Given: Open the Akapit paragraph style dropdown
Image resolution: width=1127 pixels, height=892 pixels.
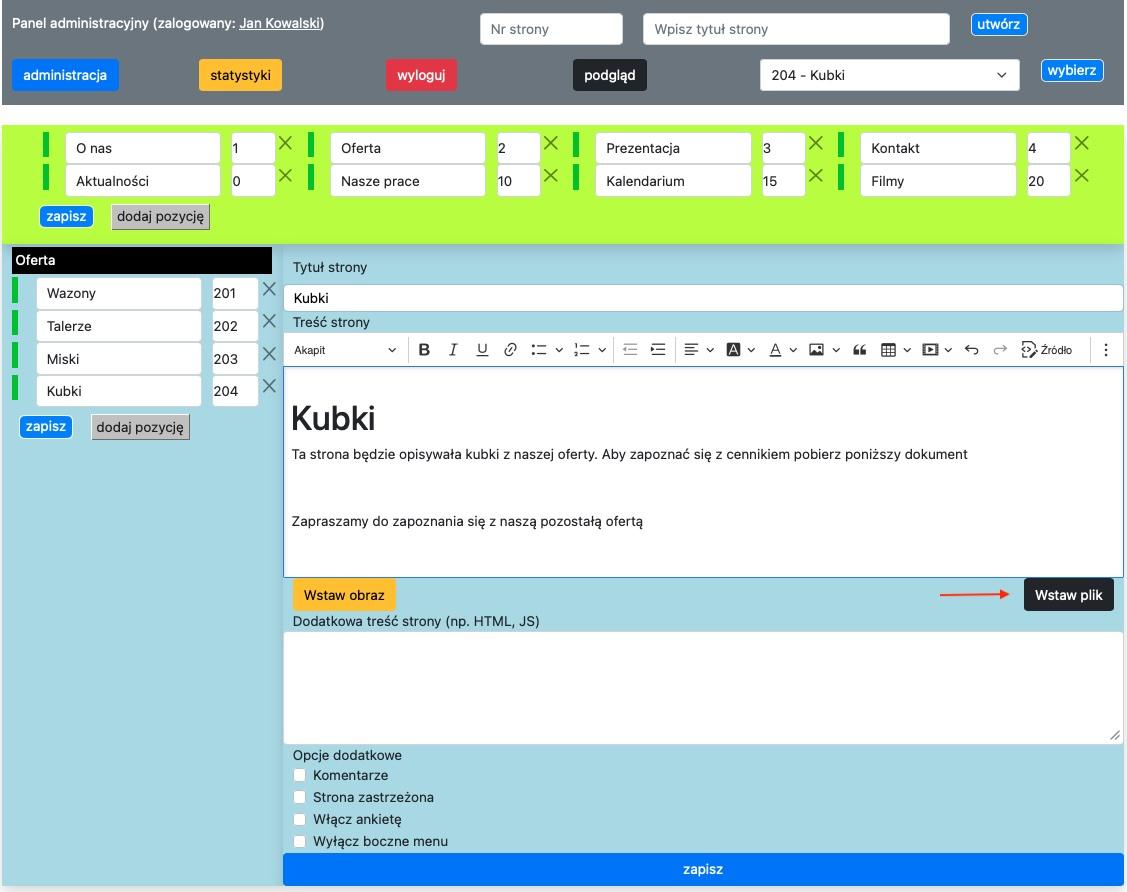Looking at the screenshot, I should (345, 350).
